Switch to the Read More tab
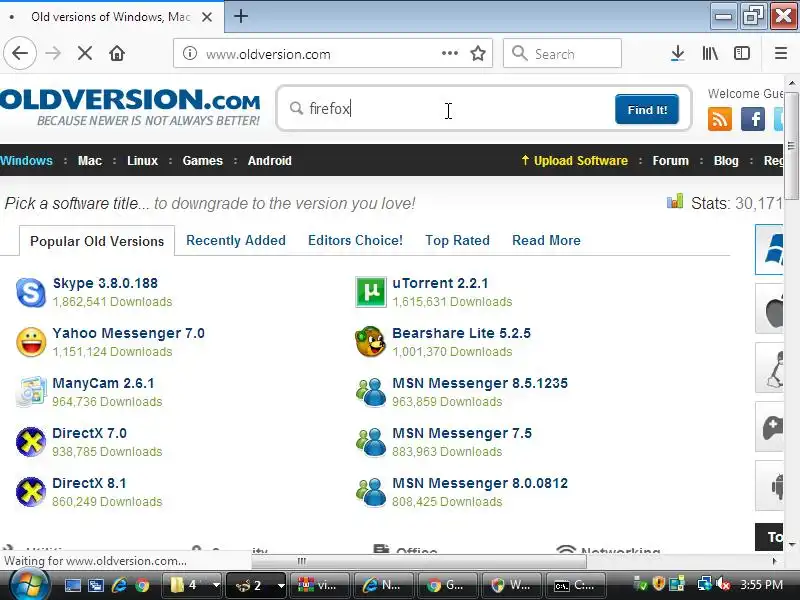 tap(546, 240)
